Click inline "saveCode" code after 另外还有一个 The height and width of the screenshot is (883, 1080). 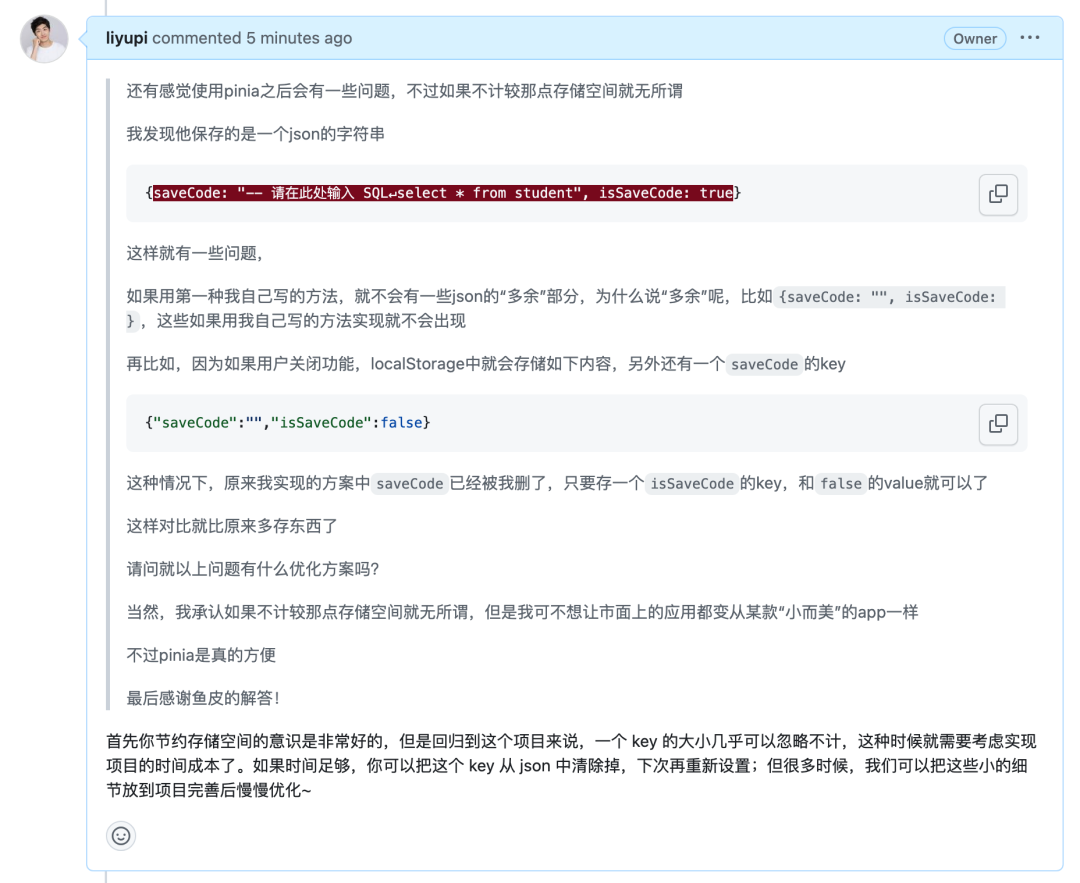pyautogui.click(x=764, y=364)
